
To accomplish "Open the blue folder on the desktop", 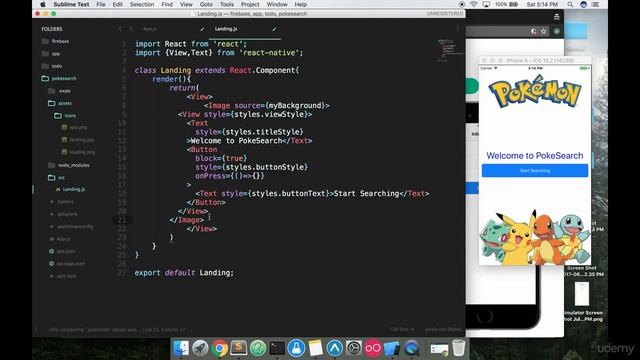I will pyautogui.click(x=576, y=31).
